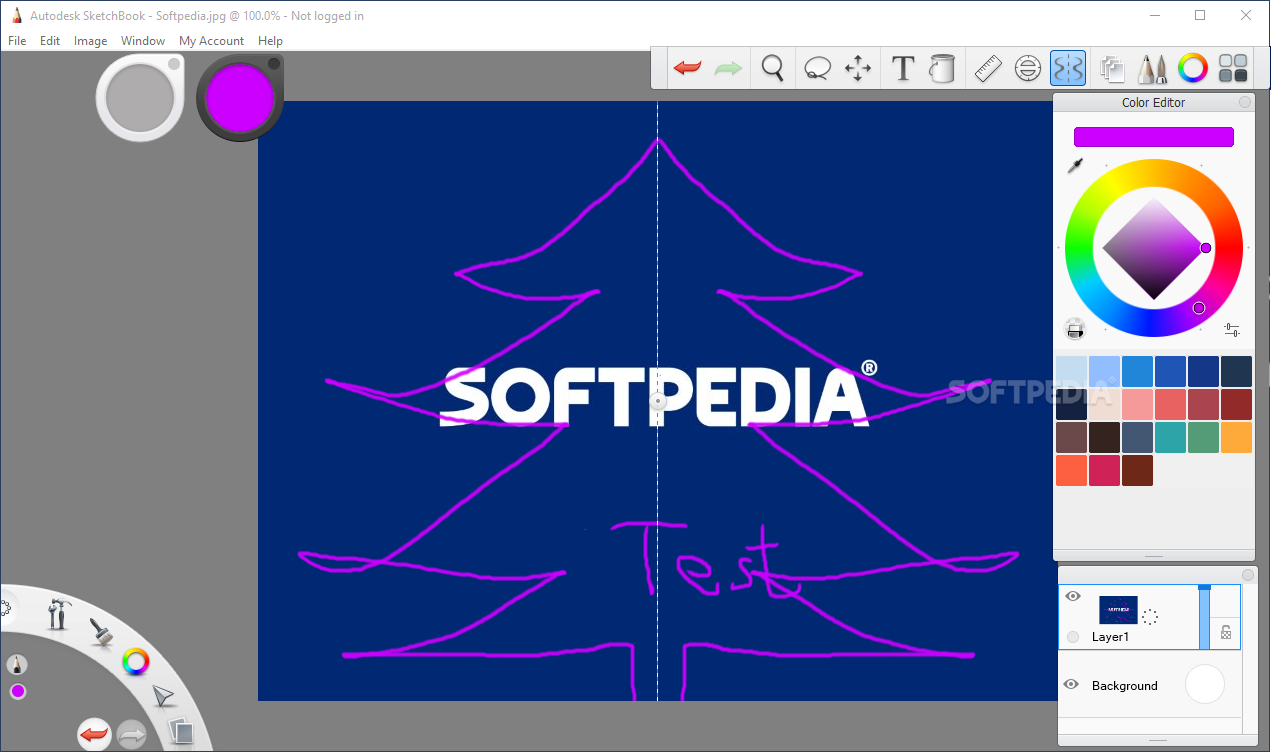Open the Window menu
Screen dimensions: 1271x752
tap(143, 41)
